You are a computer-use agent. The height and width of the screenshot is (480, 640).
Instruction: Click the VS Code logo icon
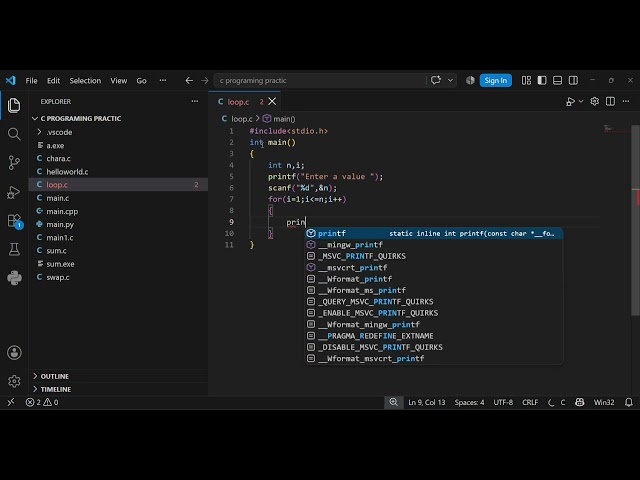11,80
